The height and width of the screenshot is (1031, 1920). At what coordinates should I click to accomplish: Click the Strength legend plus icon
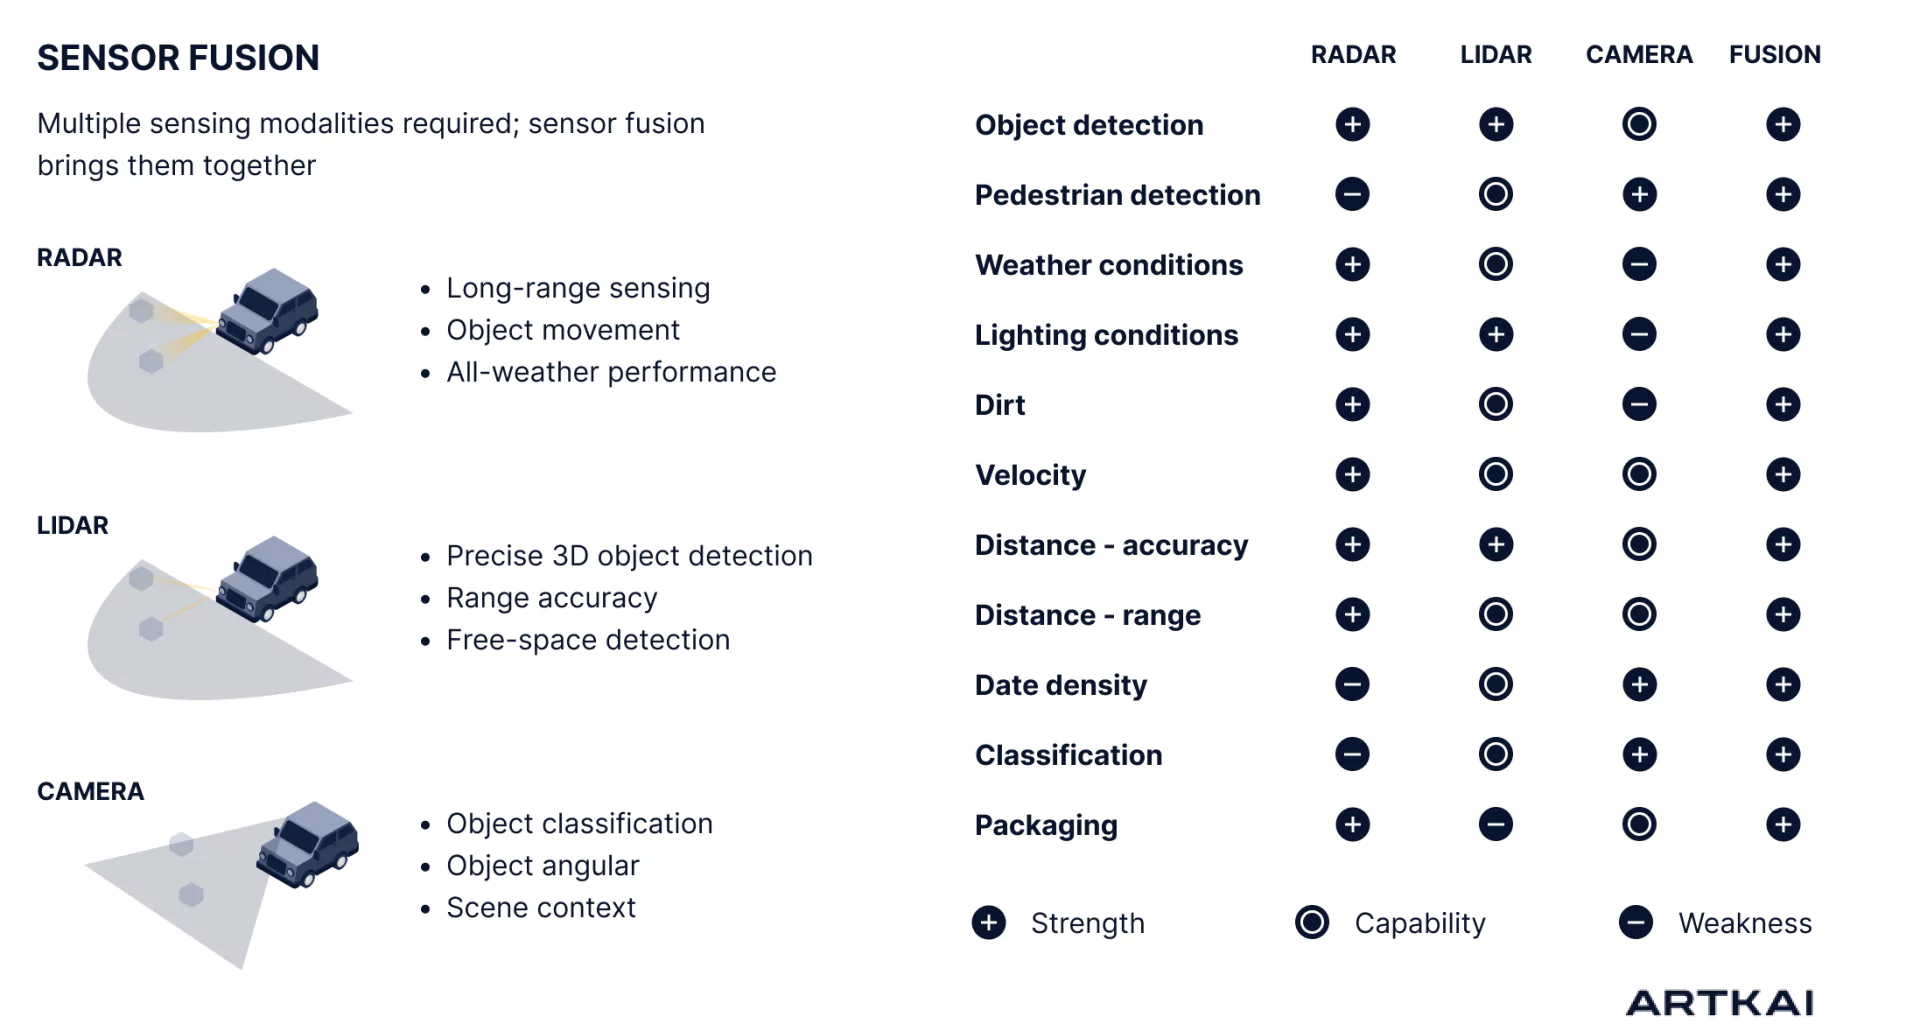(988, 922)
